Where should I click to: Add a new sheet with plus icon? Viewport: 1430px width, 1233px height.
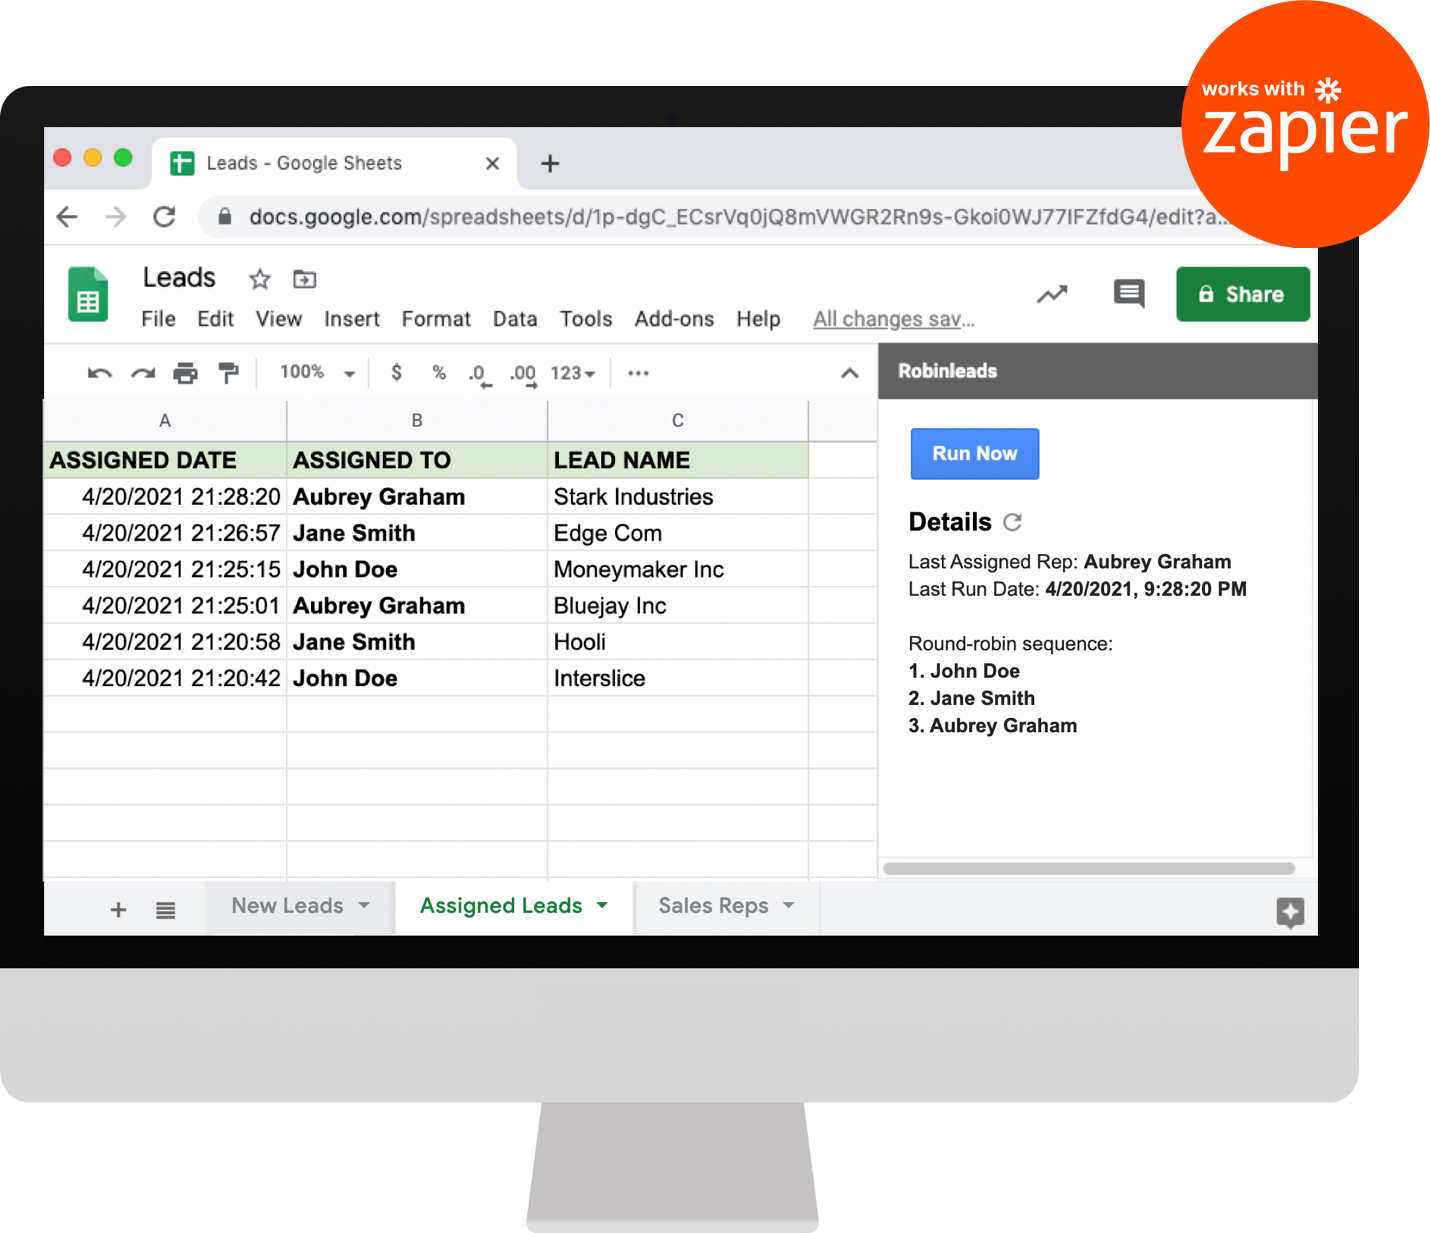(118, 909)
